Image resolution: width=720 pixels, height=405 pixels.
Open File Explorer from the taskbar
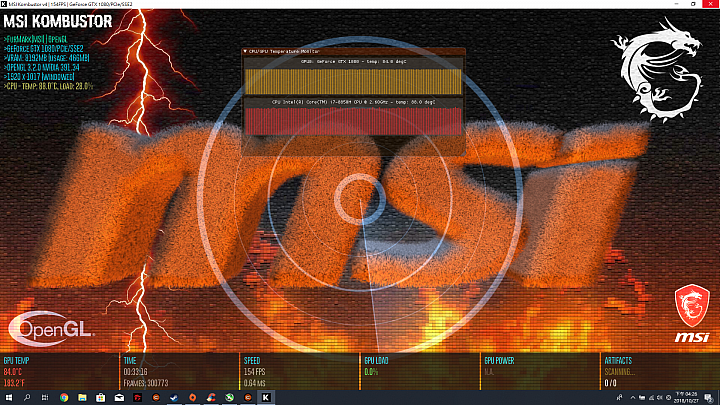coord(82,398)
